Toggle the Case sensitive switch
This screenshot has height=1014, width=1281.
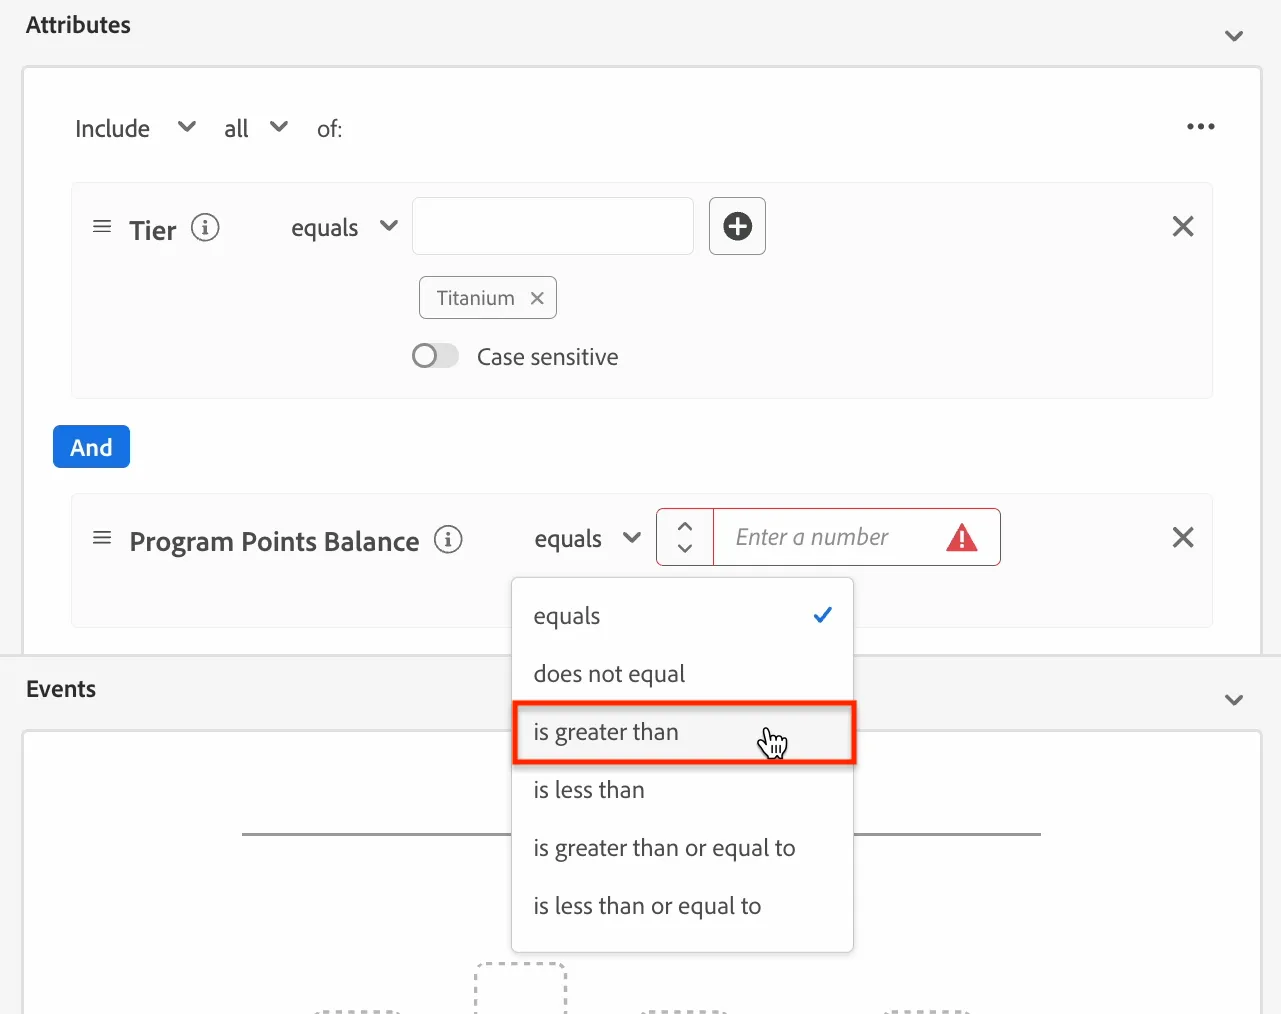click(x=435, y=356)
